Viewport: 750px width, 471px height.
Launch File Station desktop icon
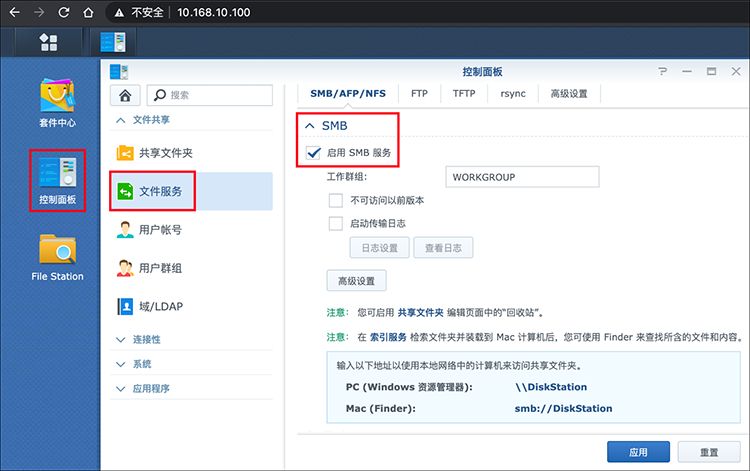pyautogui.click(x=57, y=257)
